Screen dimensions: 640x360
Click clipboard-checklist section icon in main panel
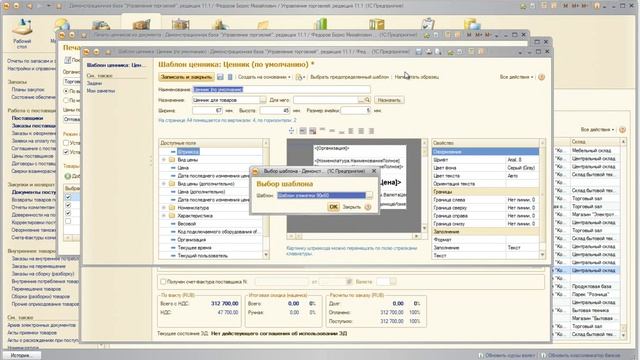[428, 24]
